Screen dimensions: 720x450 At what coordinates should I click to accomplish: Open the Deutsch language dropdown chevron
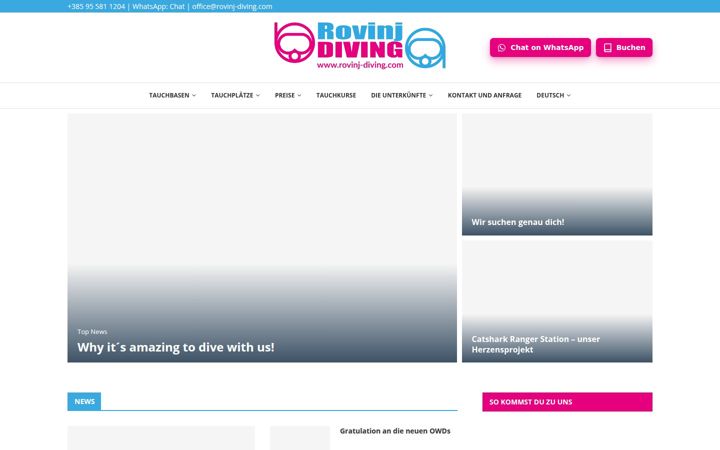click(568, 96)
